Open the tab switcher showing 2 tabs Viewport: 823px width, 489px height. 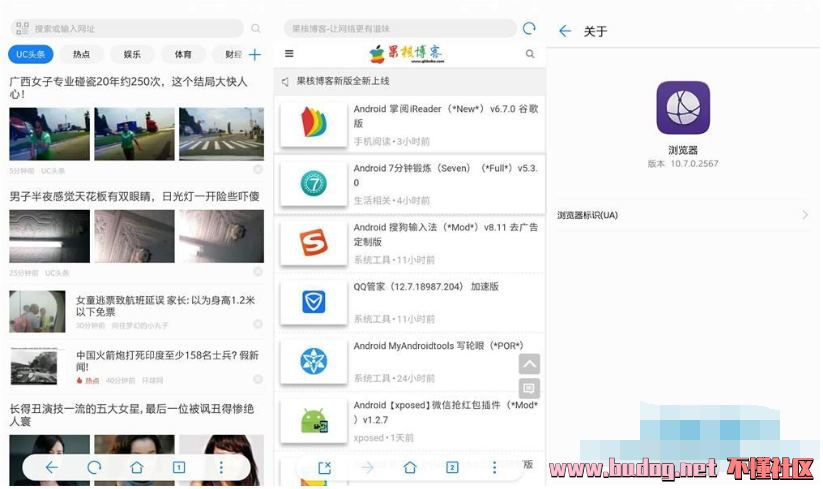pyautogui.click(x=452, y=467)
